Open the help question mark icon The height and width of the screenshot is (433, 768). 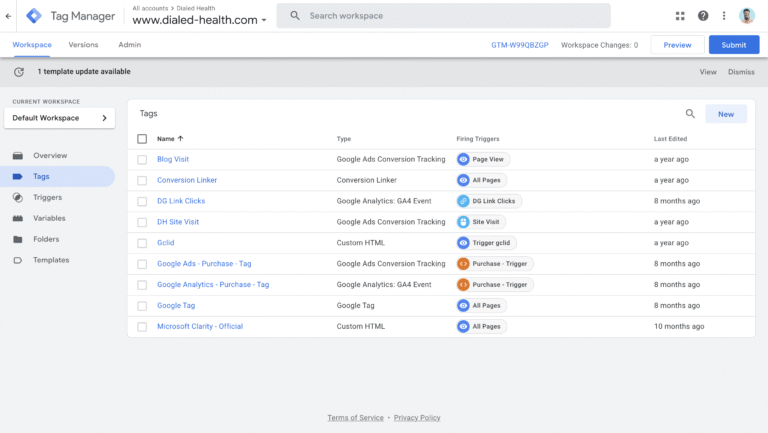pyautogui.click(x=703, y=16)
